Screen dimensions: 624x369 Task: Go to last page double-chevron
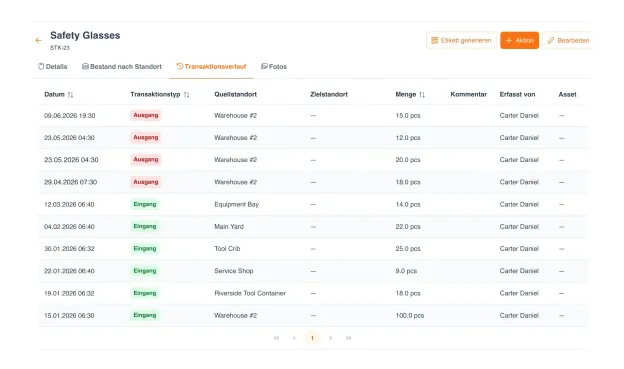[x=348, y=338]
